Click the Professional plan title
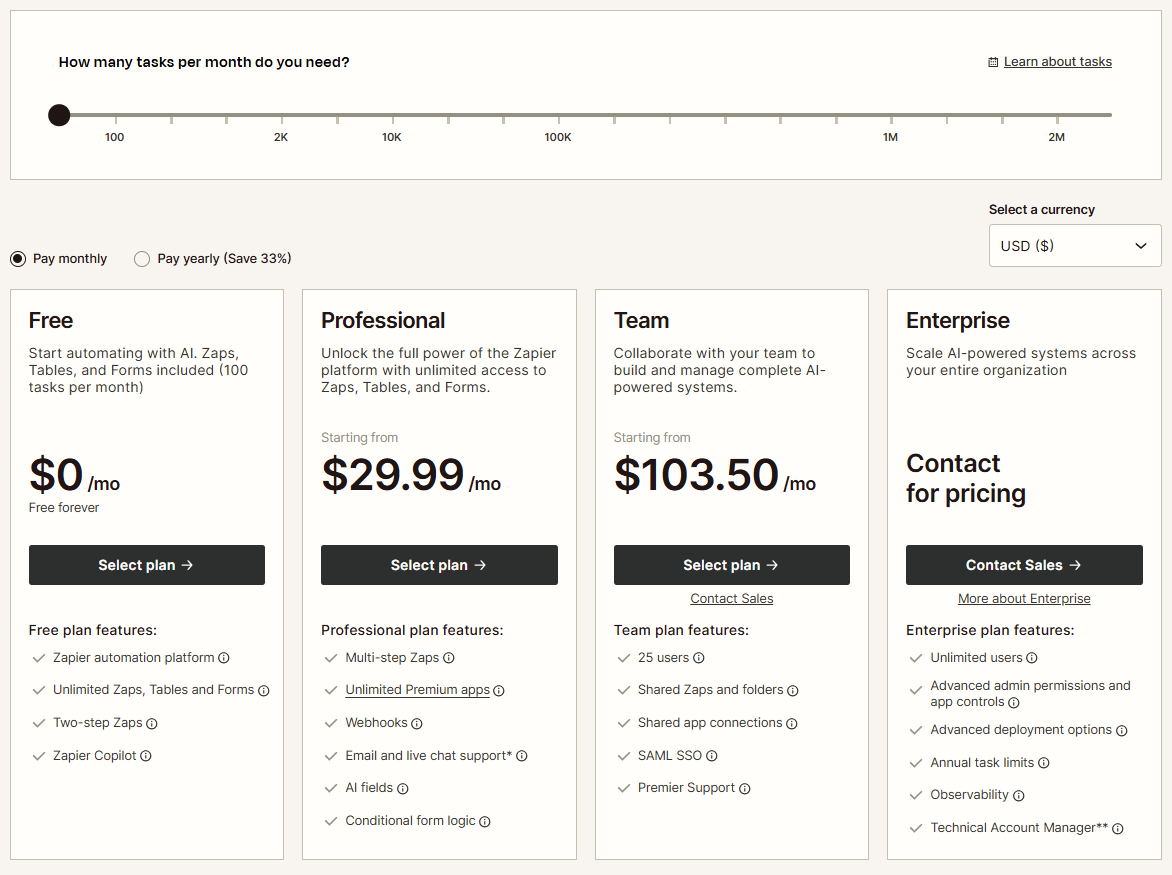Viewport: 1172px width, 875px height. coord(383,321)
